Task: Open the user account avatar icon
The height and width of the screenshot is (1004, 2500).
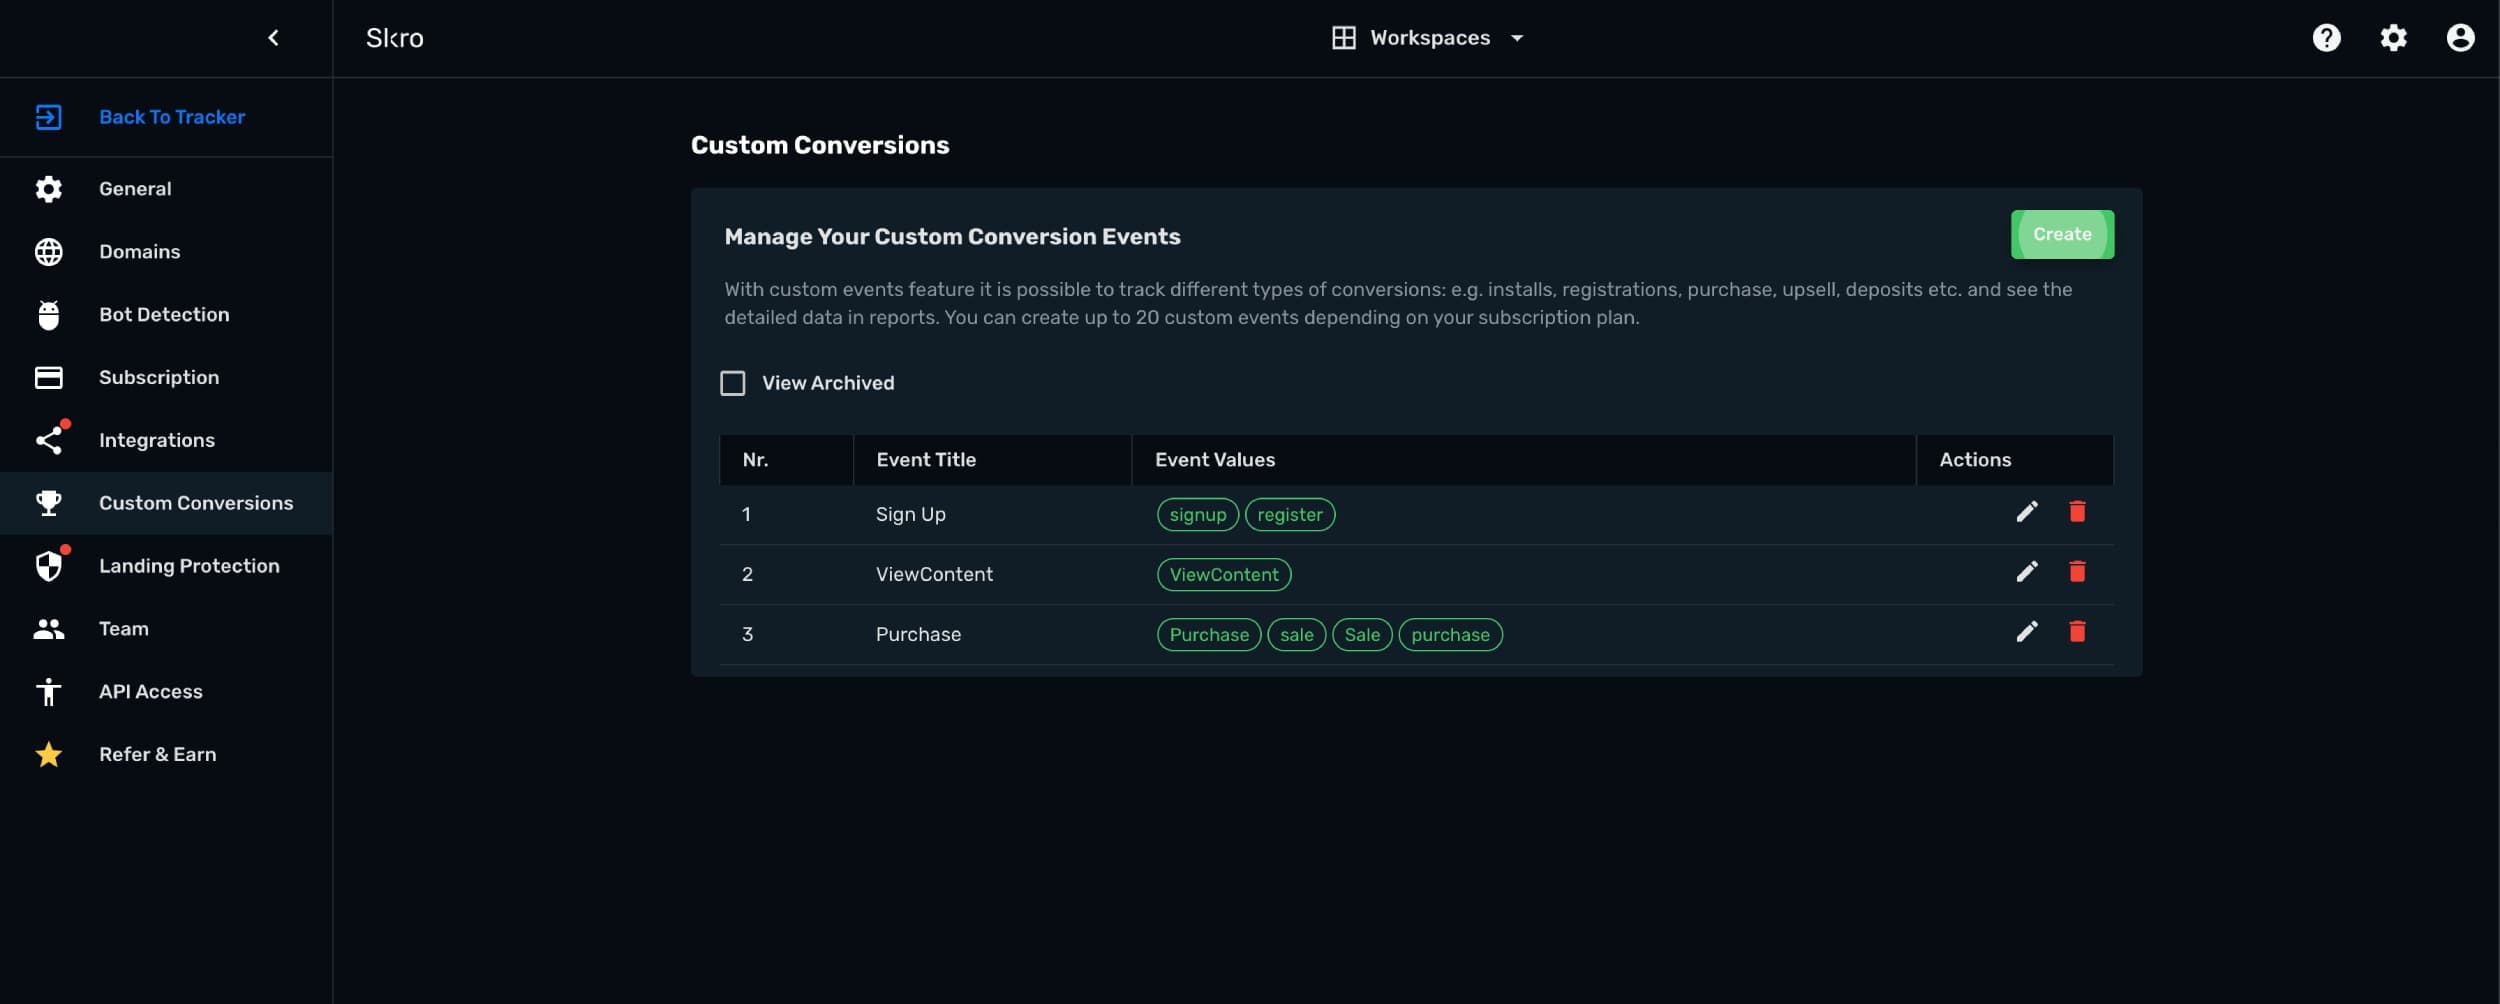Action: [x=2460, y=38]
